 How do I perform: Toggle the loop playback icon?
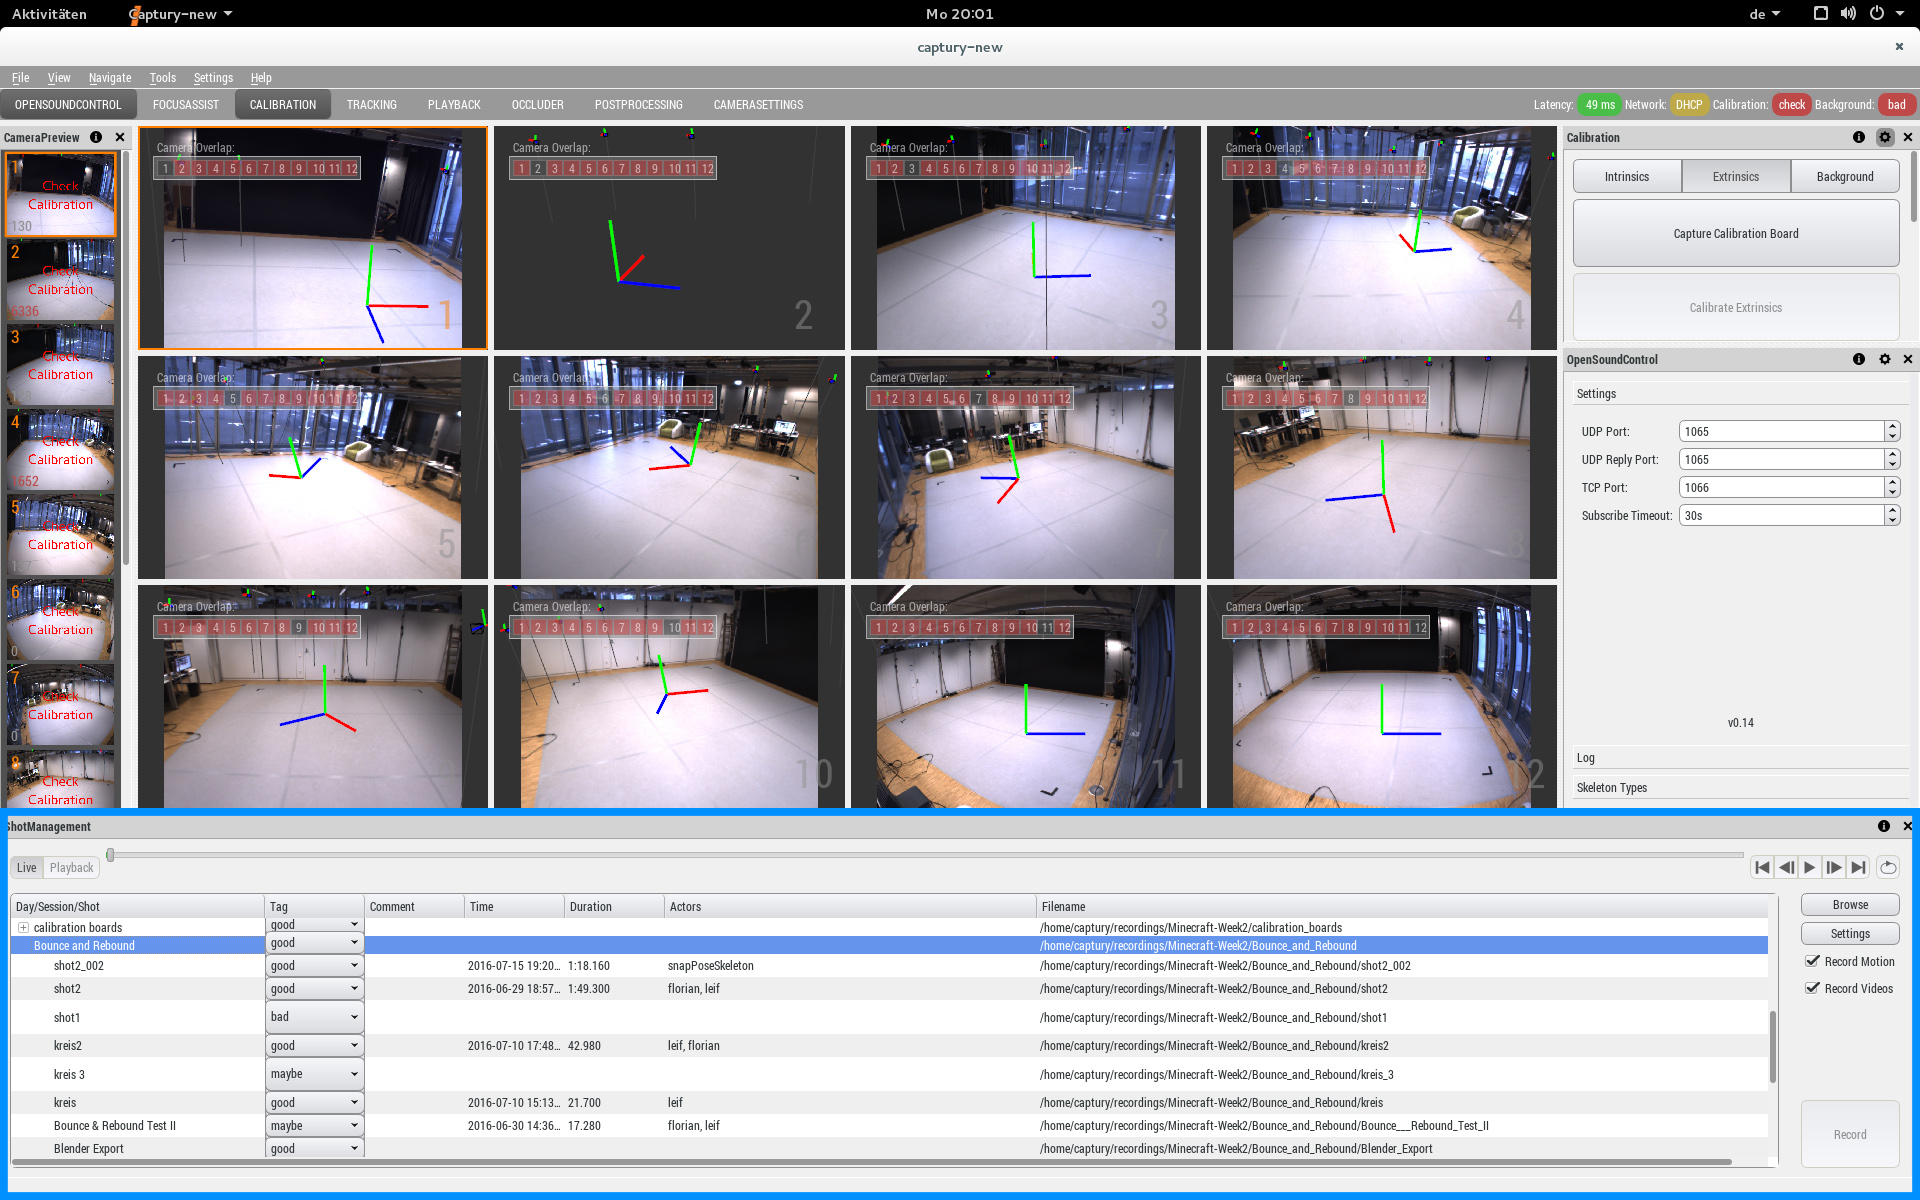[x=1888, y=867]
